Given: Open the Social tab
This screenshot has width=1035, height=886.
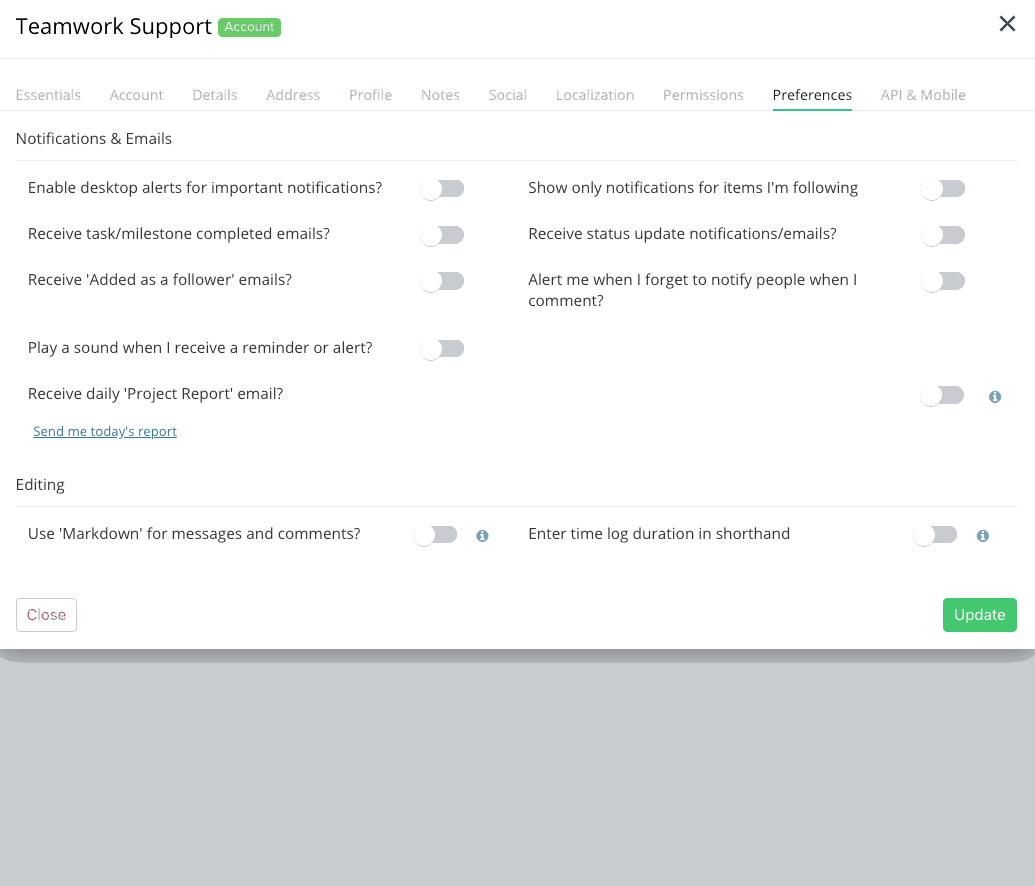Looking at the screenshot, I should pyautogui.click(x=508, y=95).
